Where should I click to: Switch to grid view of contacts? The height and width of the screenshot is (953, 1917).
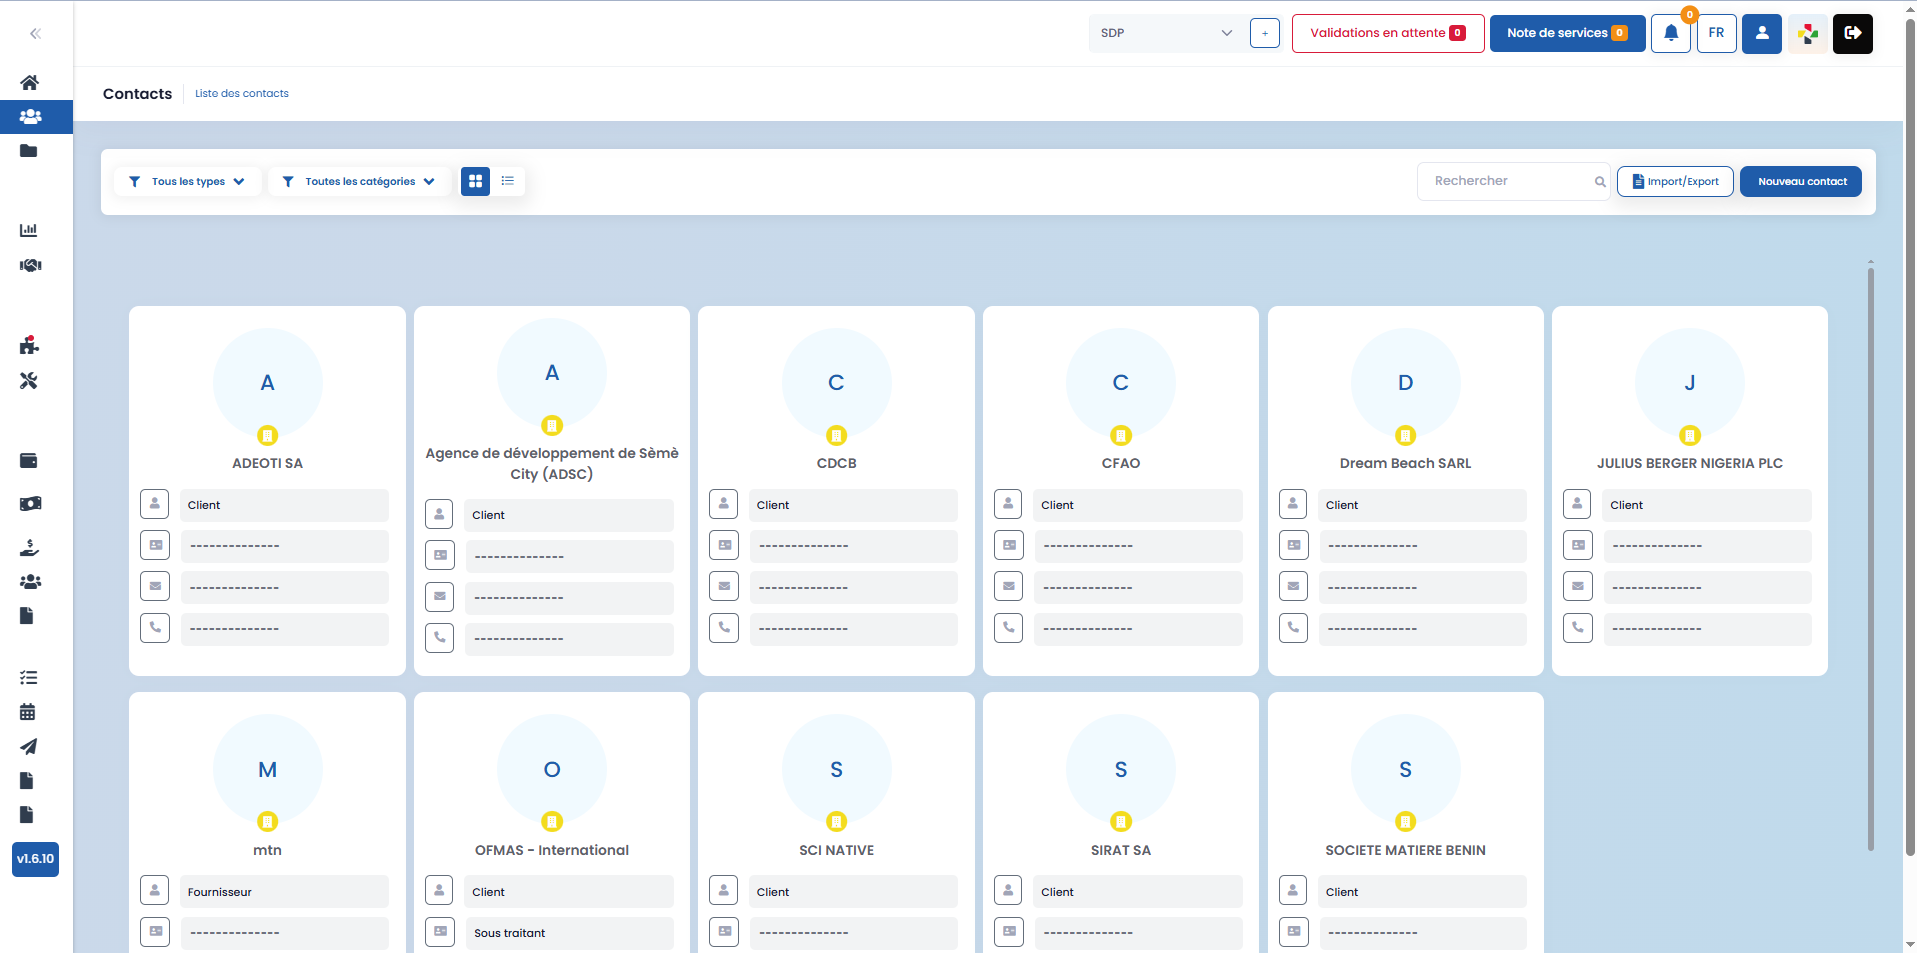point(475,181)
